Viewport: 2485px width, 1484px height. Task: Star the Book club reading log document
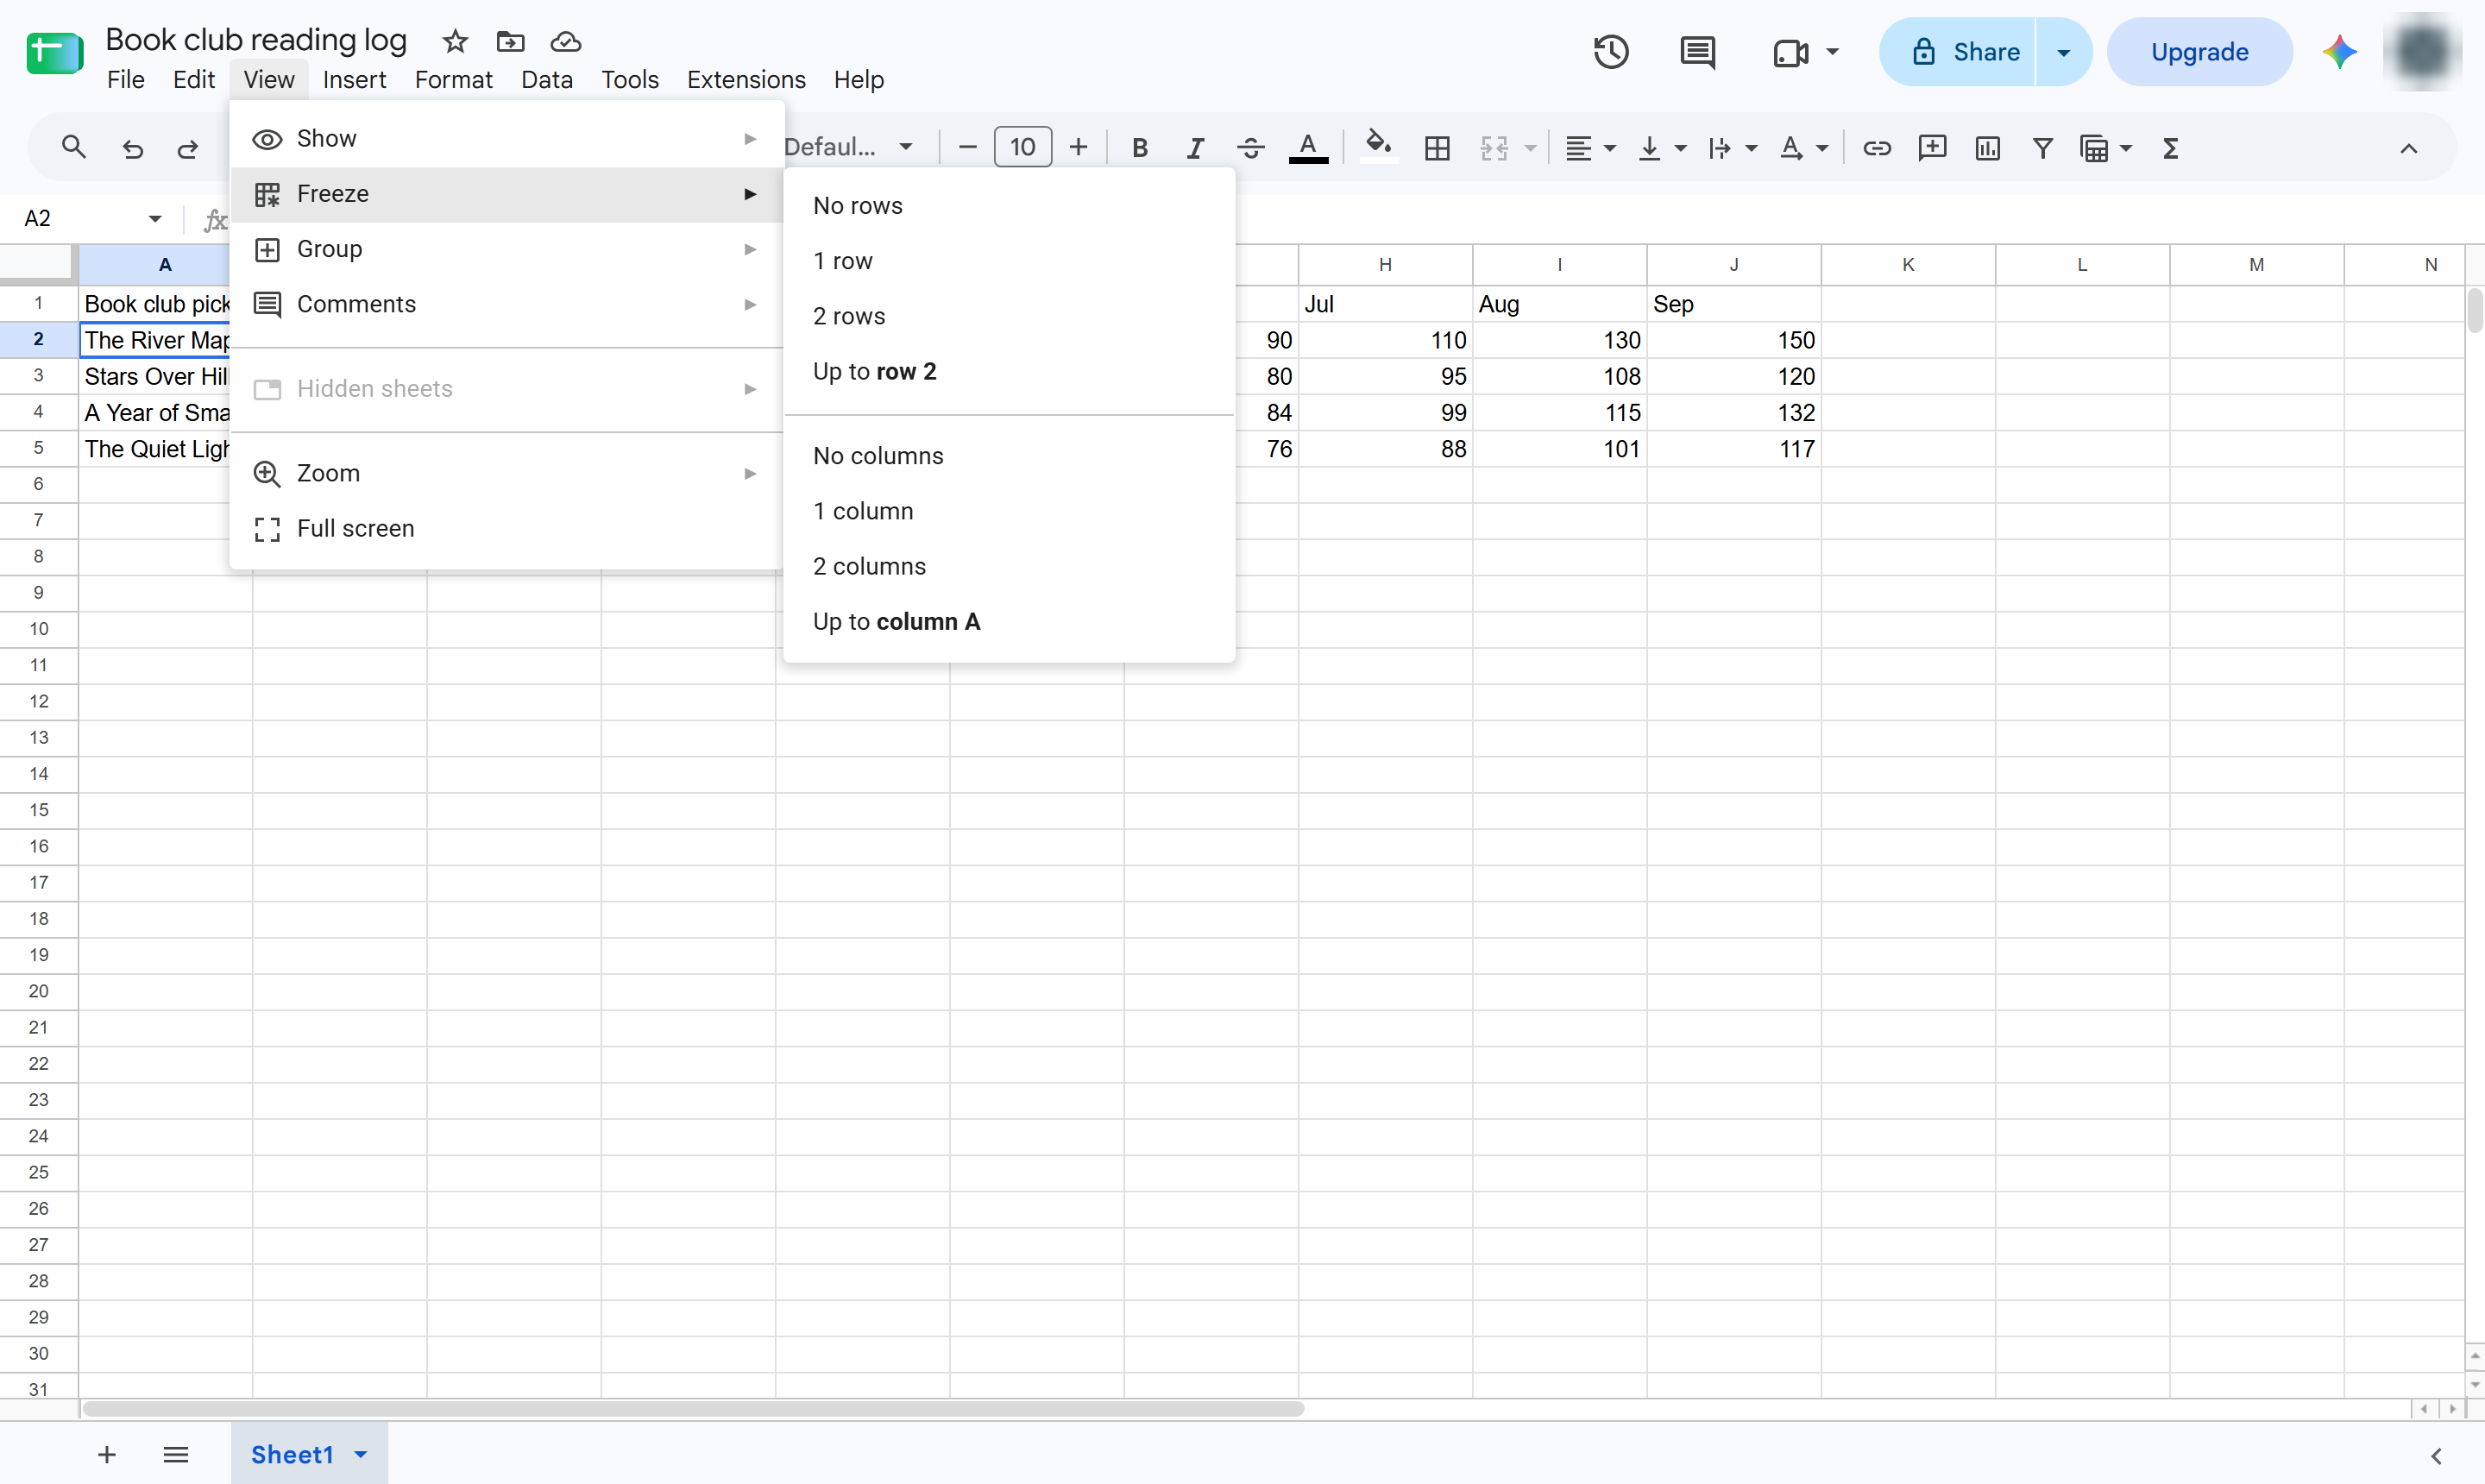[455, 41]
